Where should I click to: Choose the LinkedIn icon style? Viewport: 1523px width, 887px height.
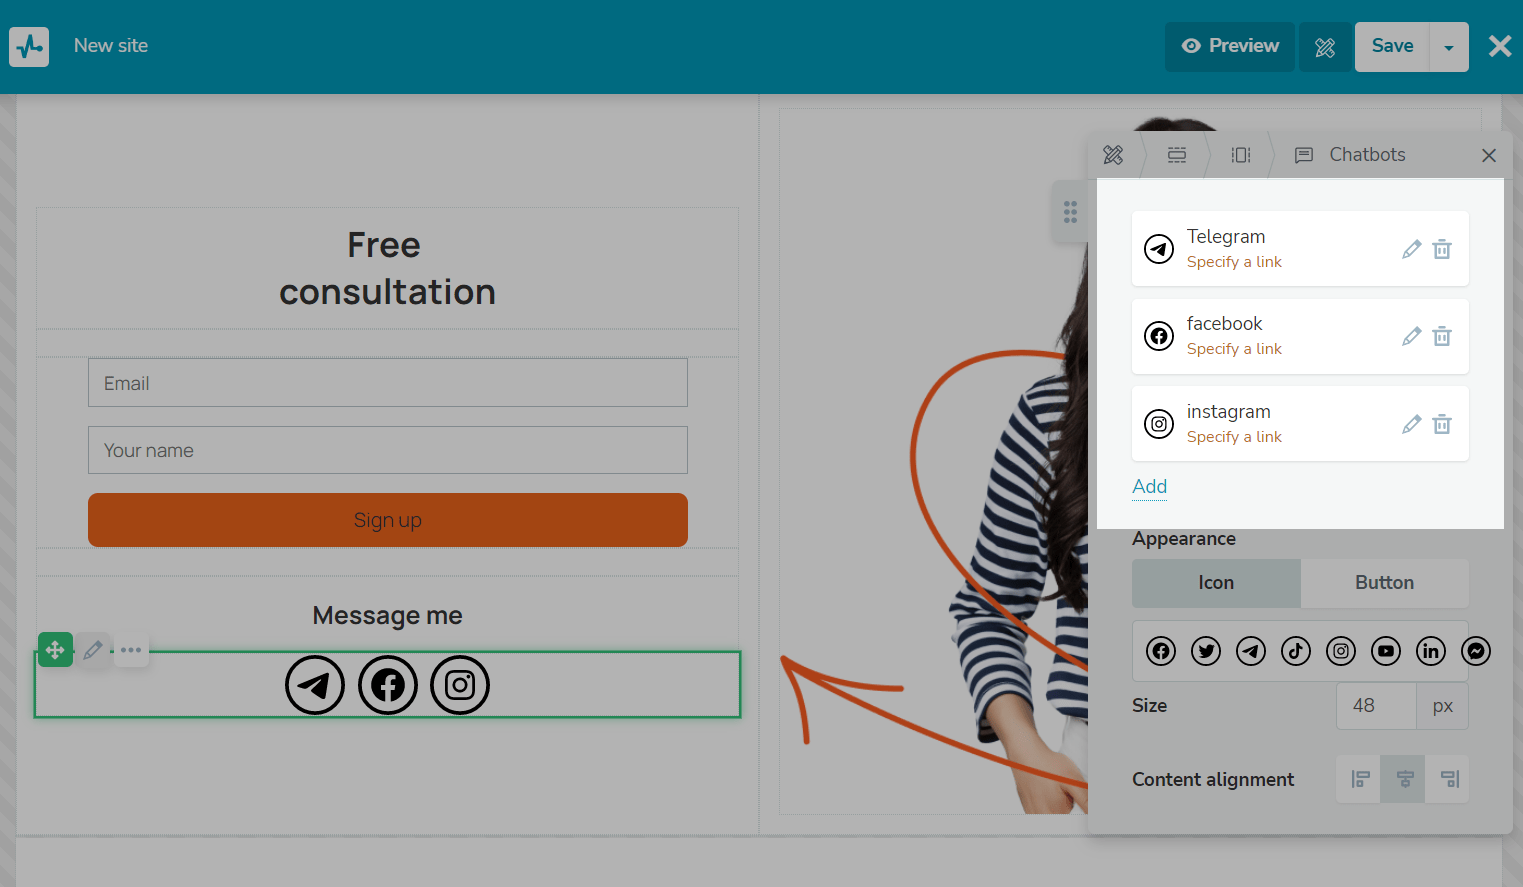coord(1431,651)
